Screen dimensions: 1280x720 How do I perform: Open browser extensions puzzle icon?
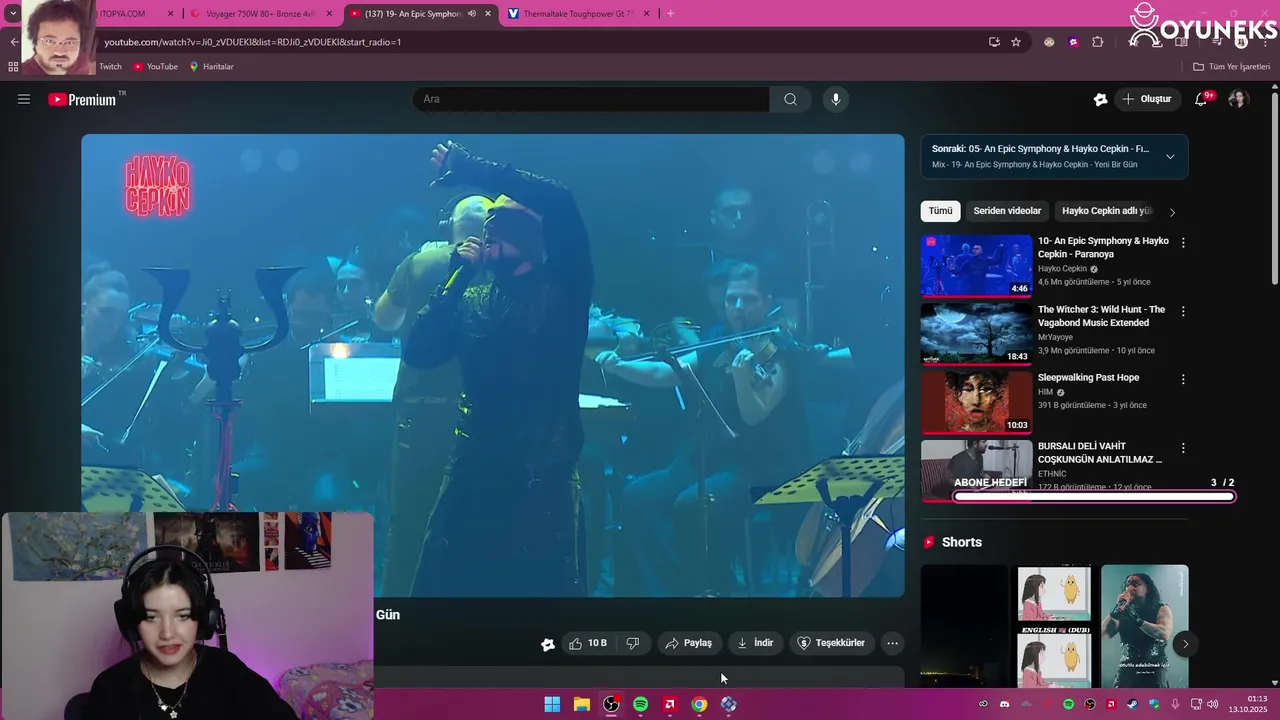coord(1098,42)
